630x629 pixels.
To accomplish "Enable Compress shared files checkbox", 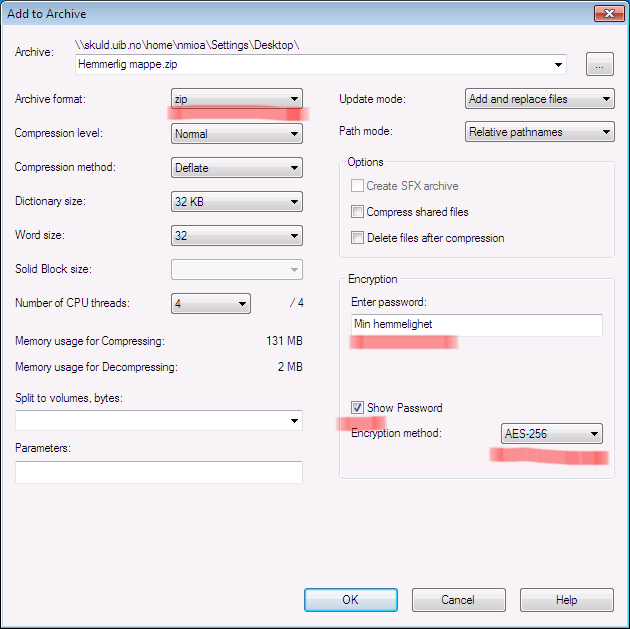I will click(x=357, y=212).
